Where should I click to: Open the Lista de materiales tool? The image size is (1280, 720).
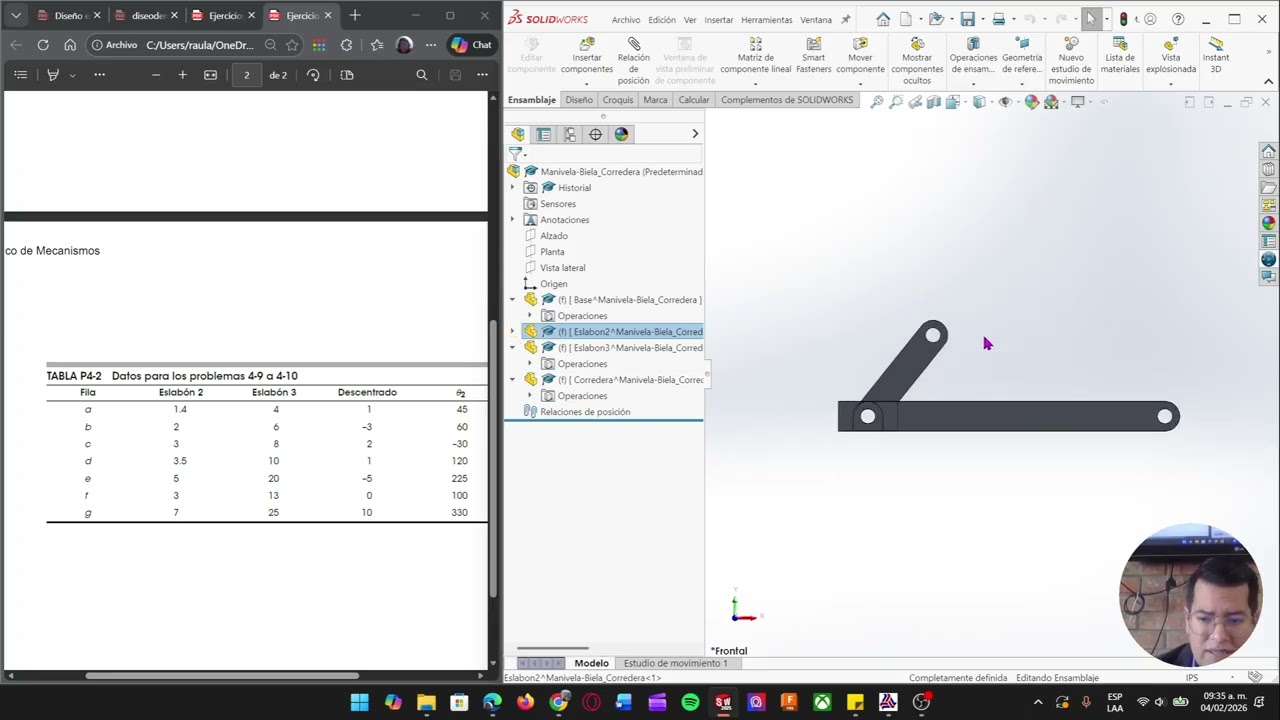pyautogui.click(x=1120, y=56)
